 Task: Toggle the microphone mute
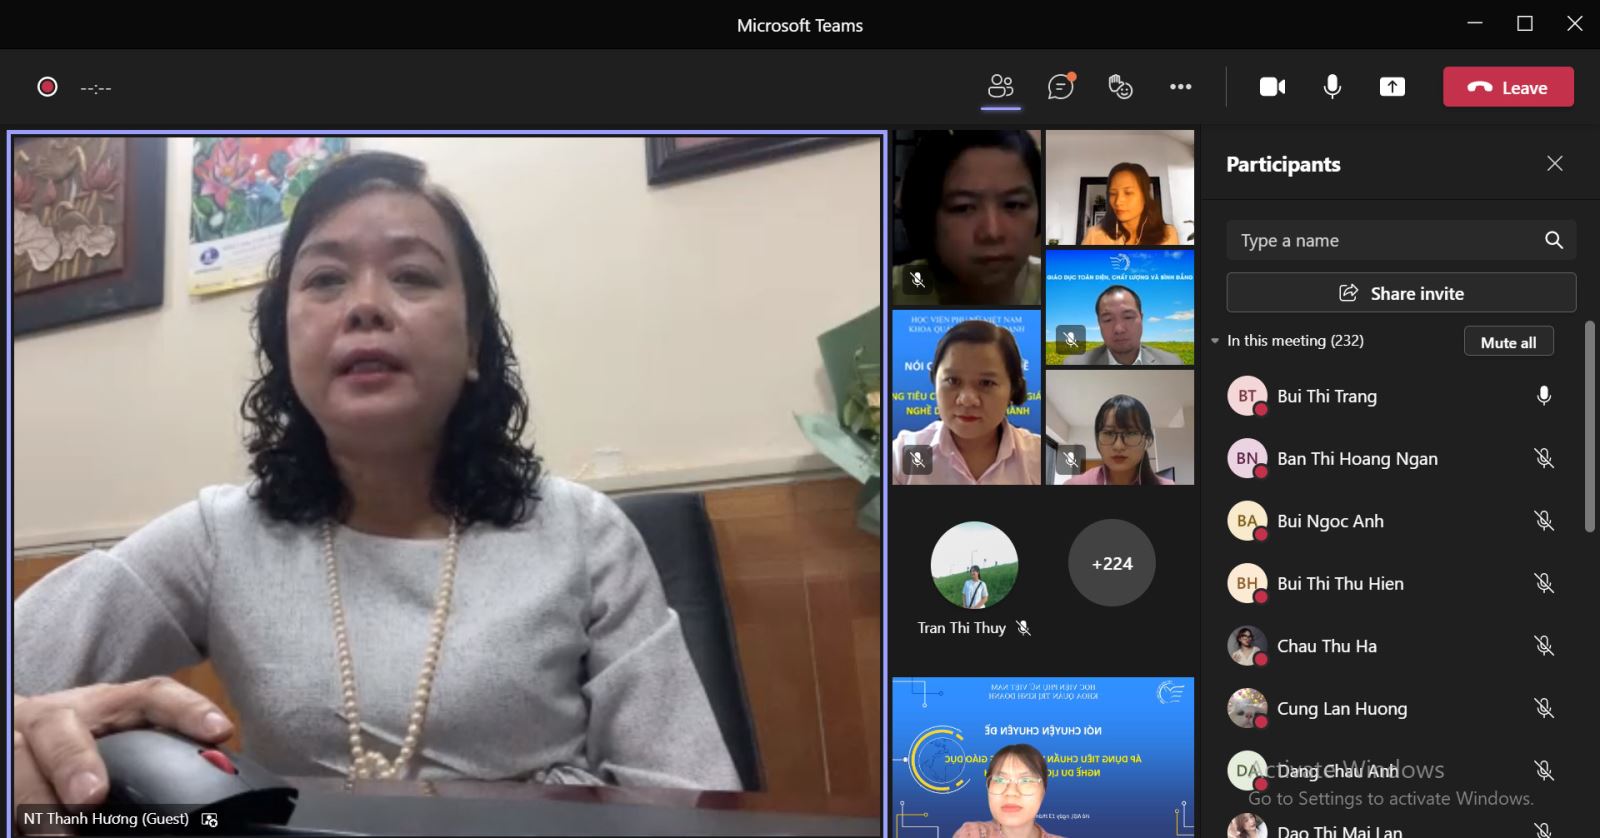pyautogui.click(x=1332, y=87)
